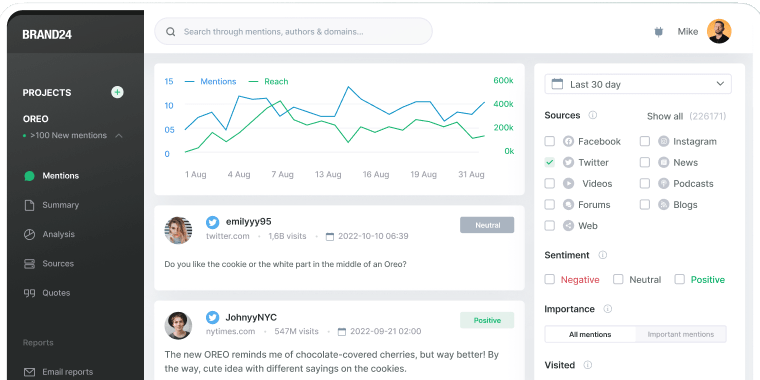
Task: Open Mike's profile avatar
Action: tap(719, 32)
